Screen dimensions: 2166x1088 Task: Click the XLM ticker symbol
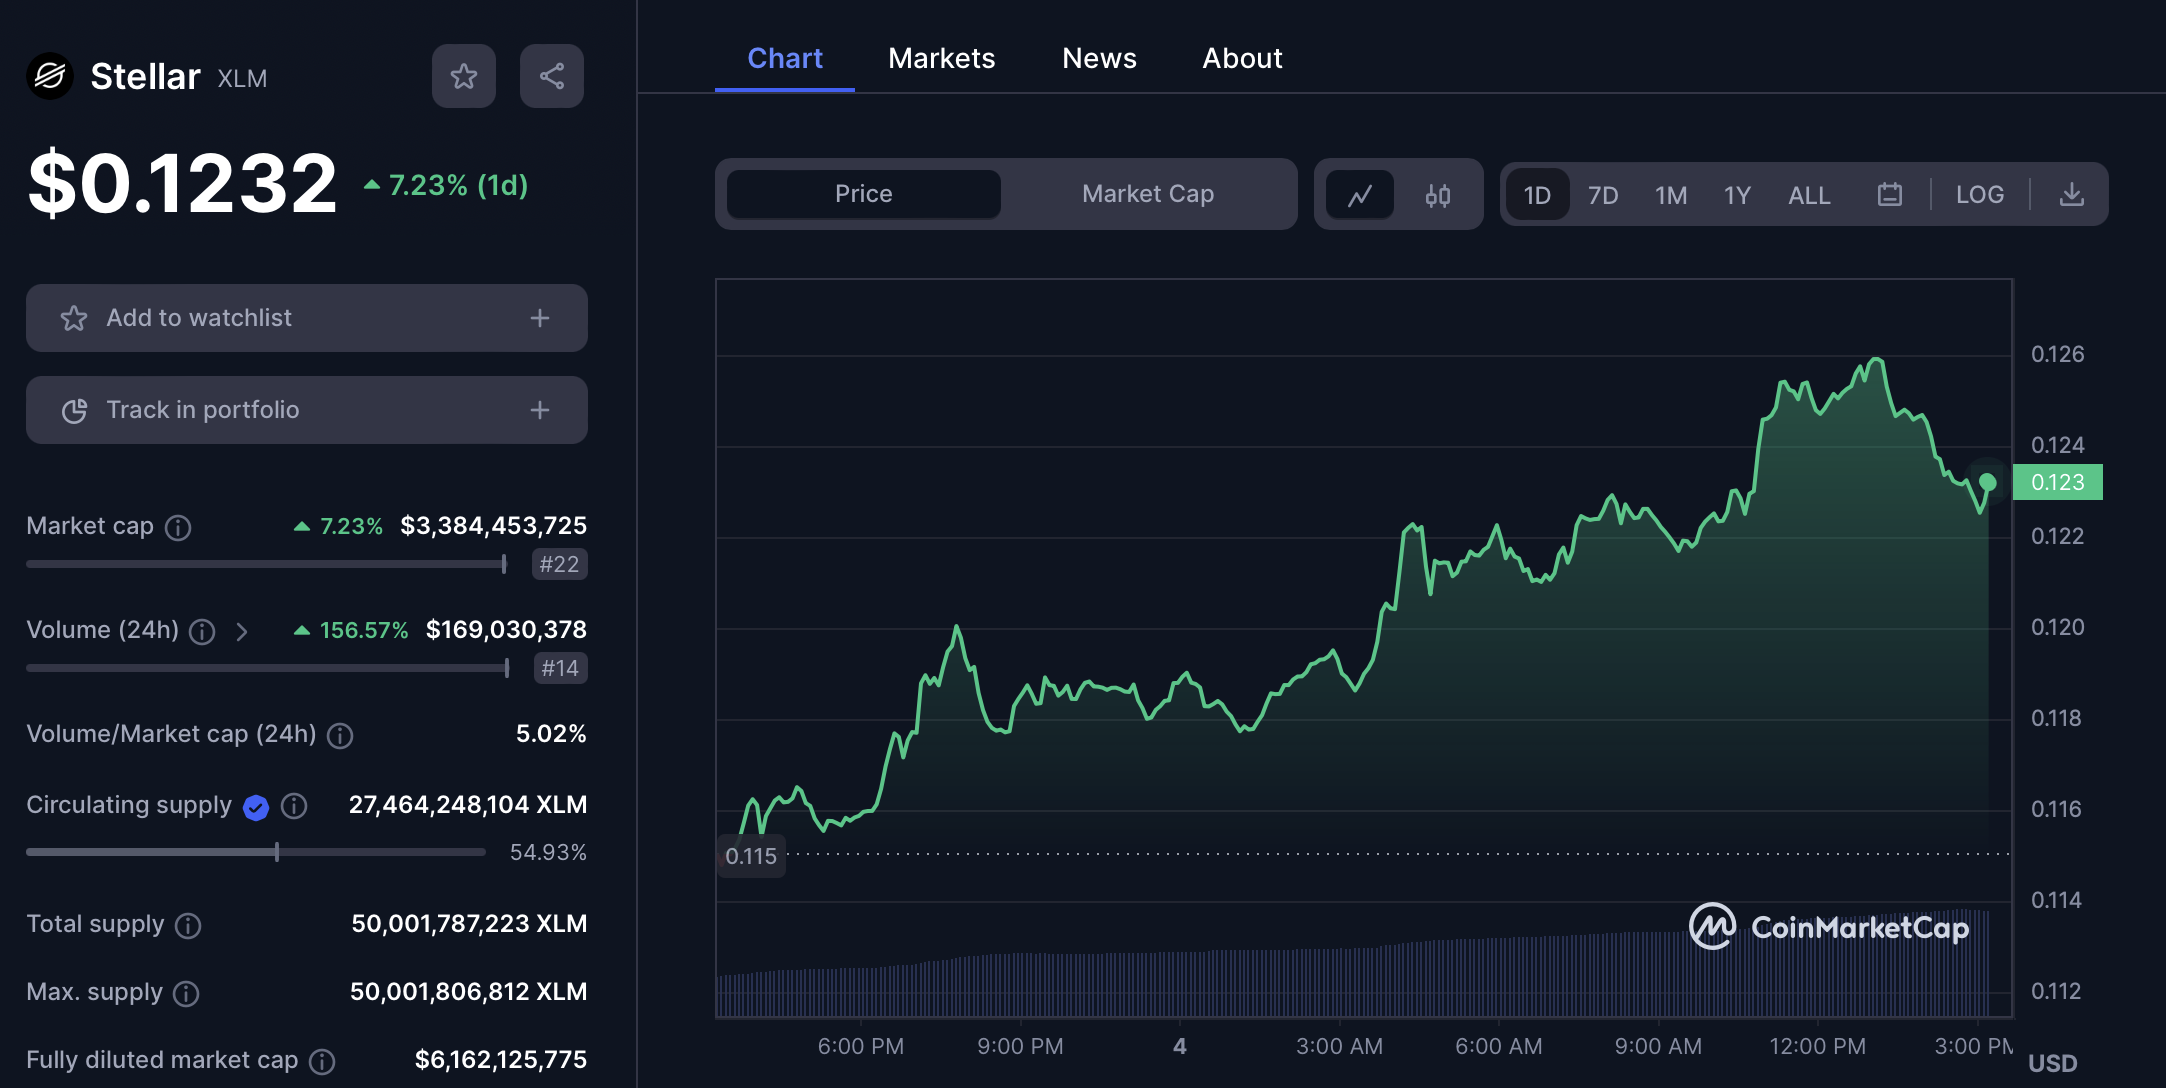click(242, 79)
